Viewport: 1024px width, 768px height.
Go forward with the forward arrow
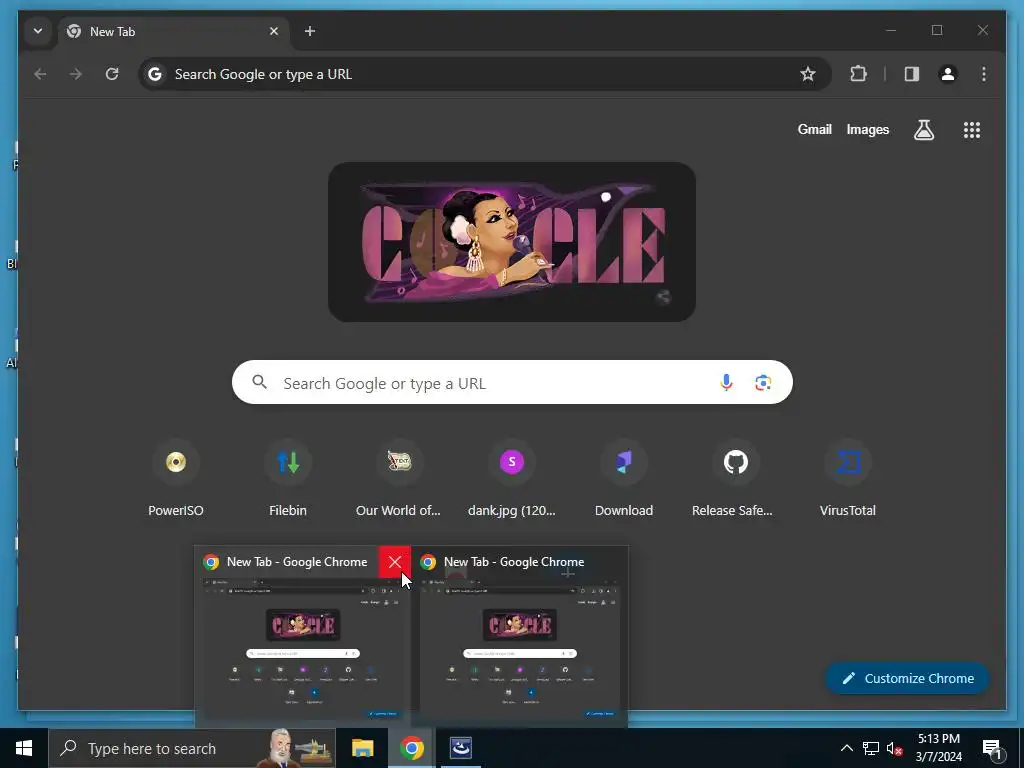(x=76, y=74)
